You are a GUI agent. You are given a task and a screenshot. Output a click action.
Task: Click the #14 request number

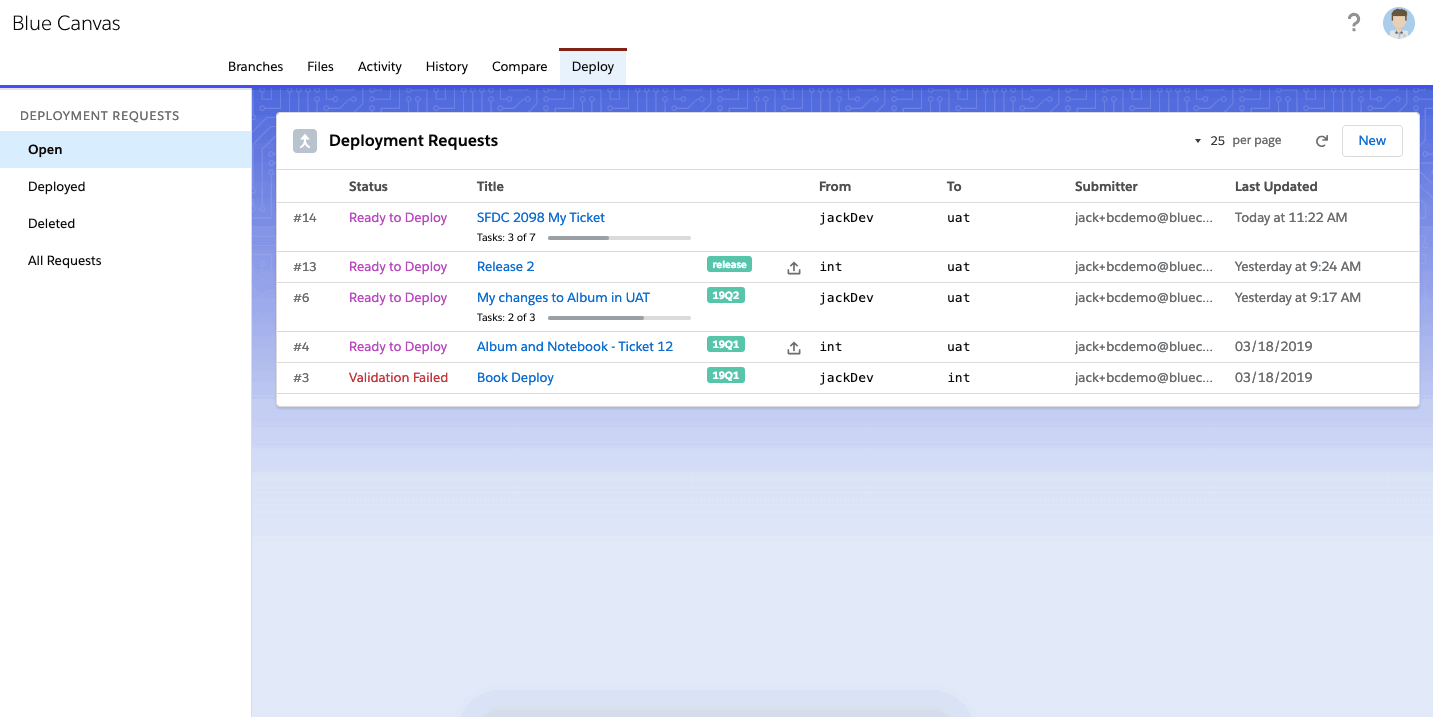[x=305, y=218]
